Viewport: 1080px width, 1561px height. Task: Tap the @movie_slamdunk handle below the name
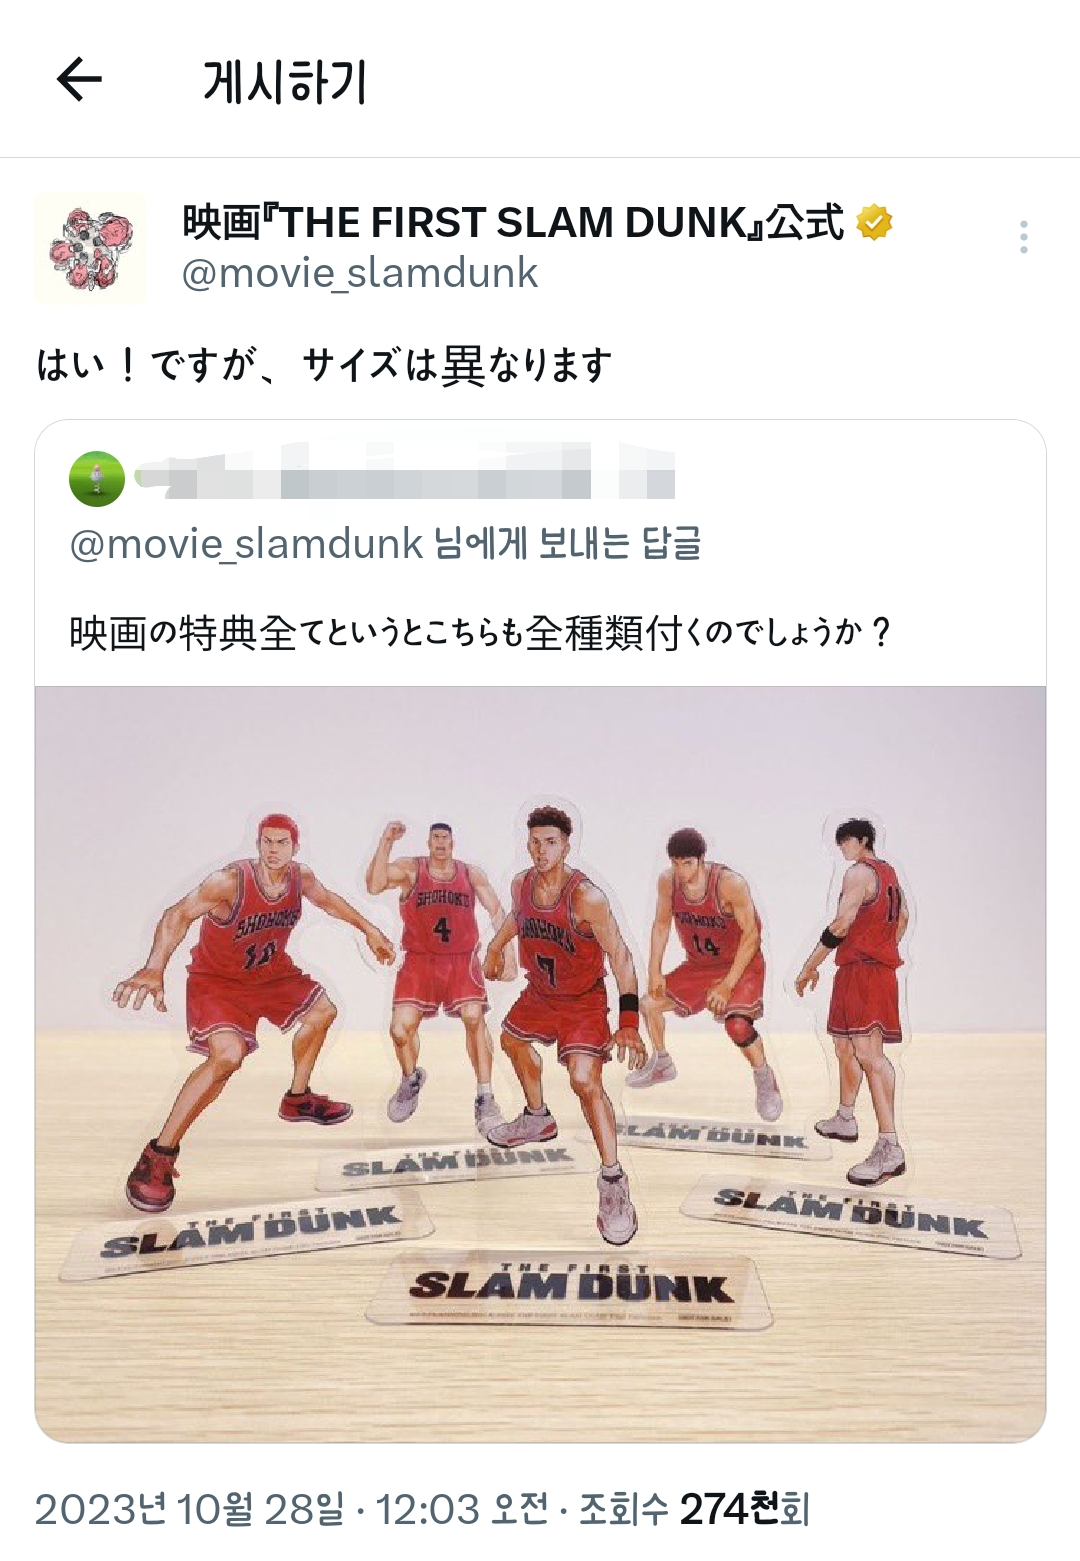pos(360,273)
